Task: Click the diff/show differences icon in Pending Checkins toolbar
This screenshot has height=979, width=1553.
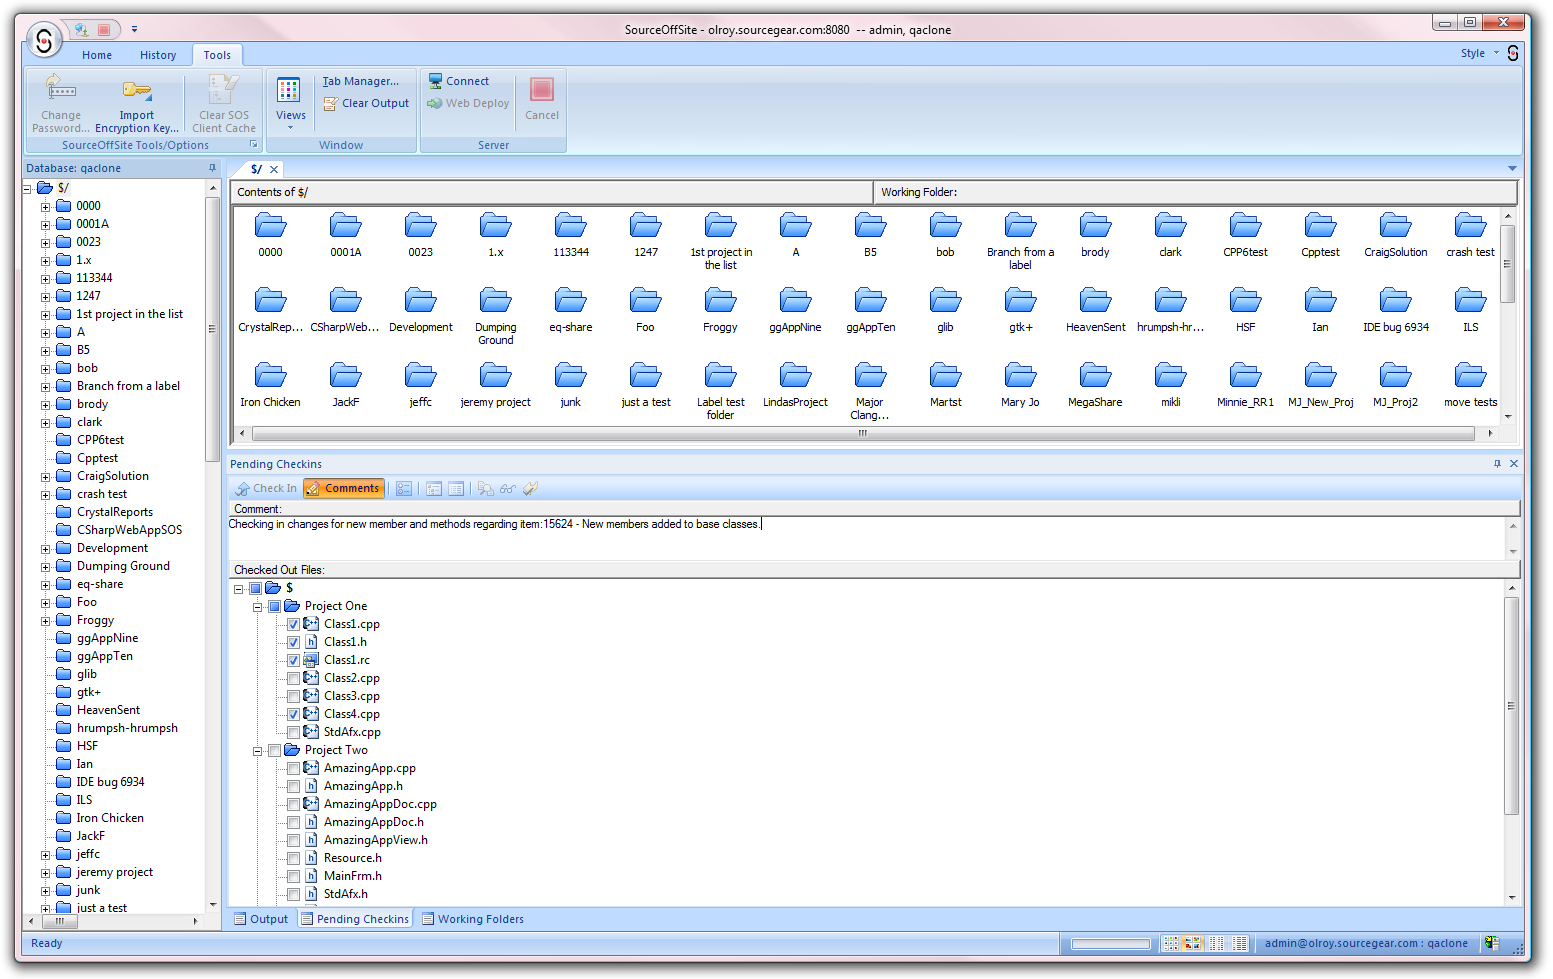Action: tap(486, 488)
